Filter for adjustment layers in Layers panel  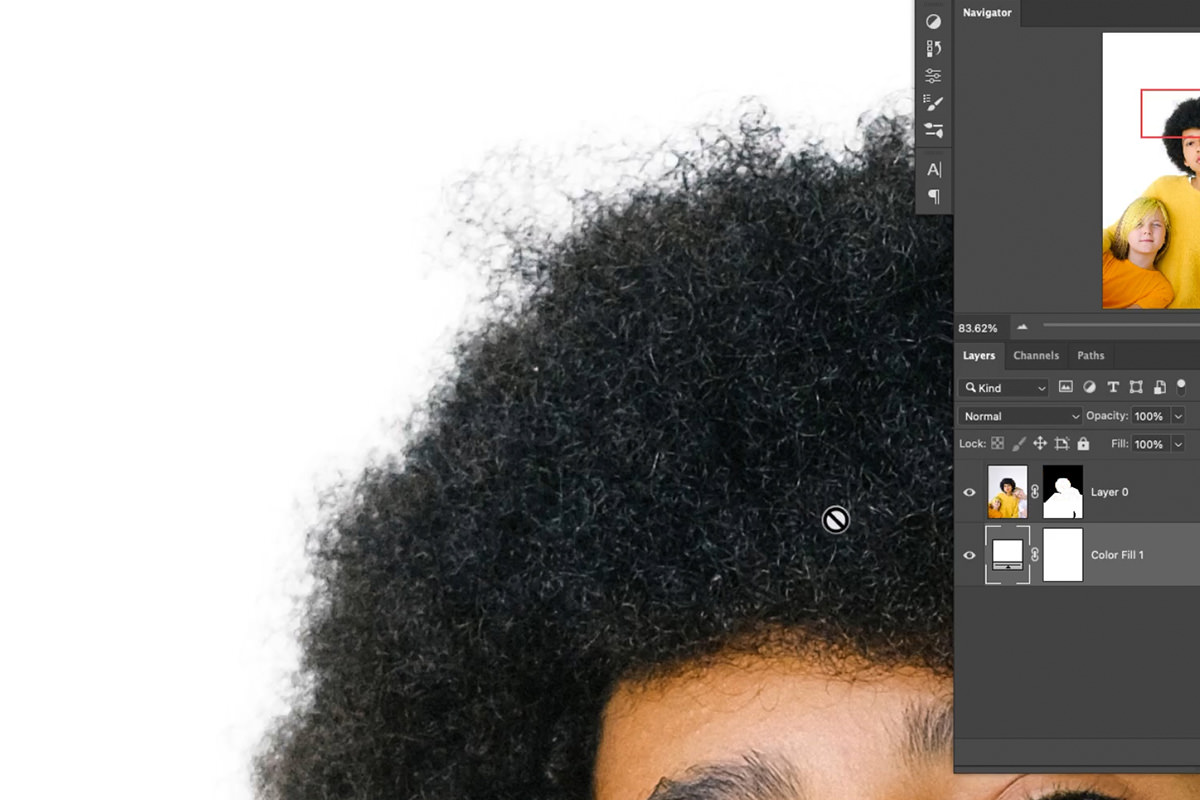click(1089, 387)
